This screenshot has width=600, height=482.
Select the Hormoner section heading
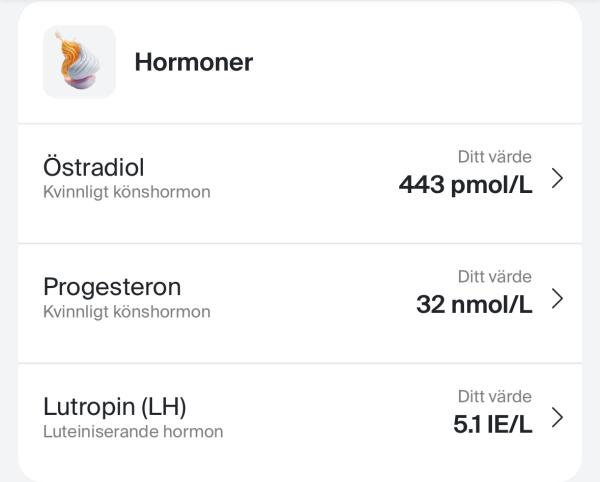[x=193, y=62]
